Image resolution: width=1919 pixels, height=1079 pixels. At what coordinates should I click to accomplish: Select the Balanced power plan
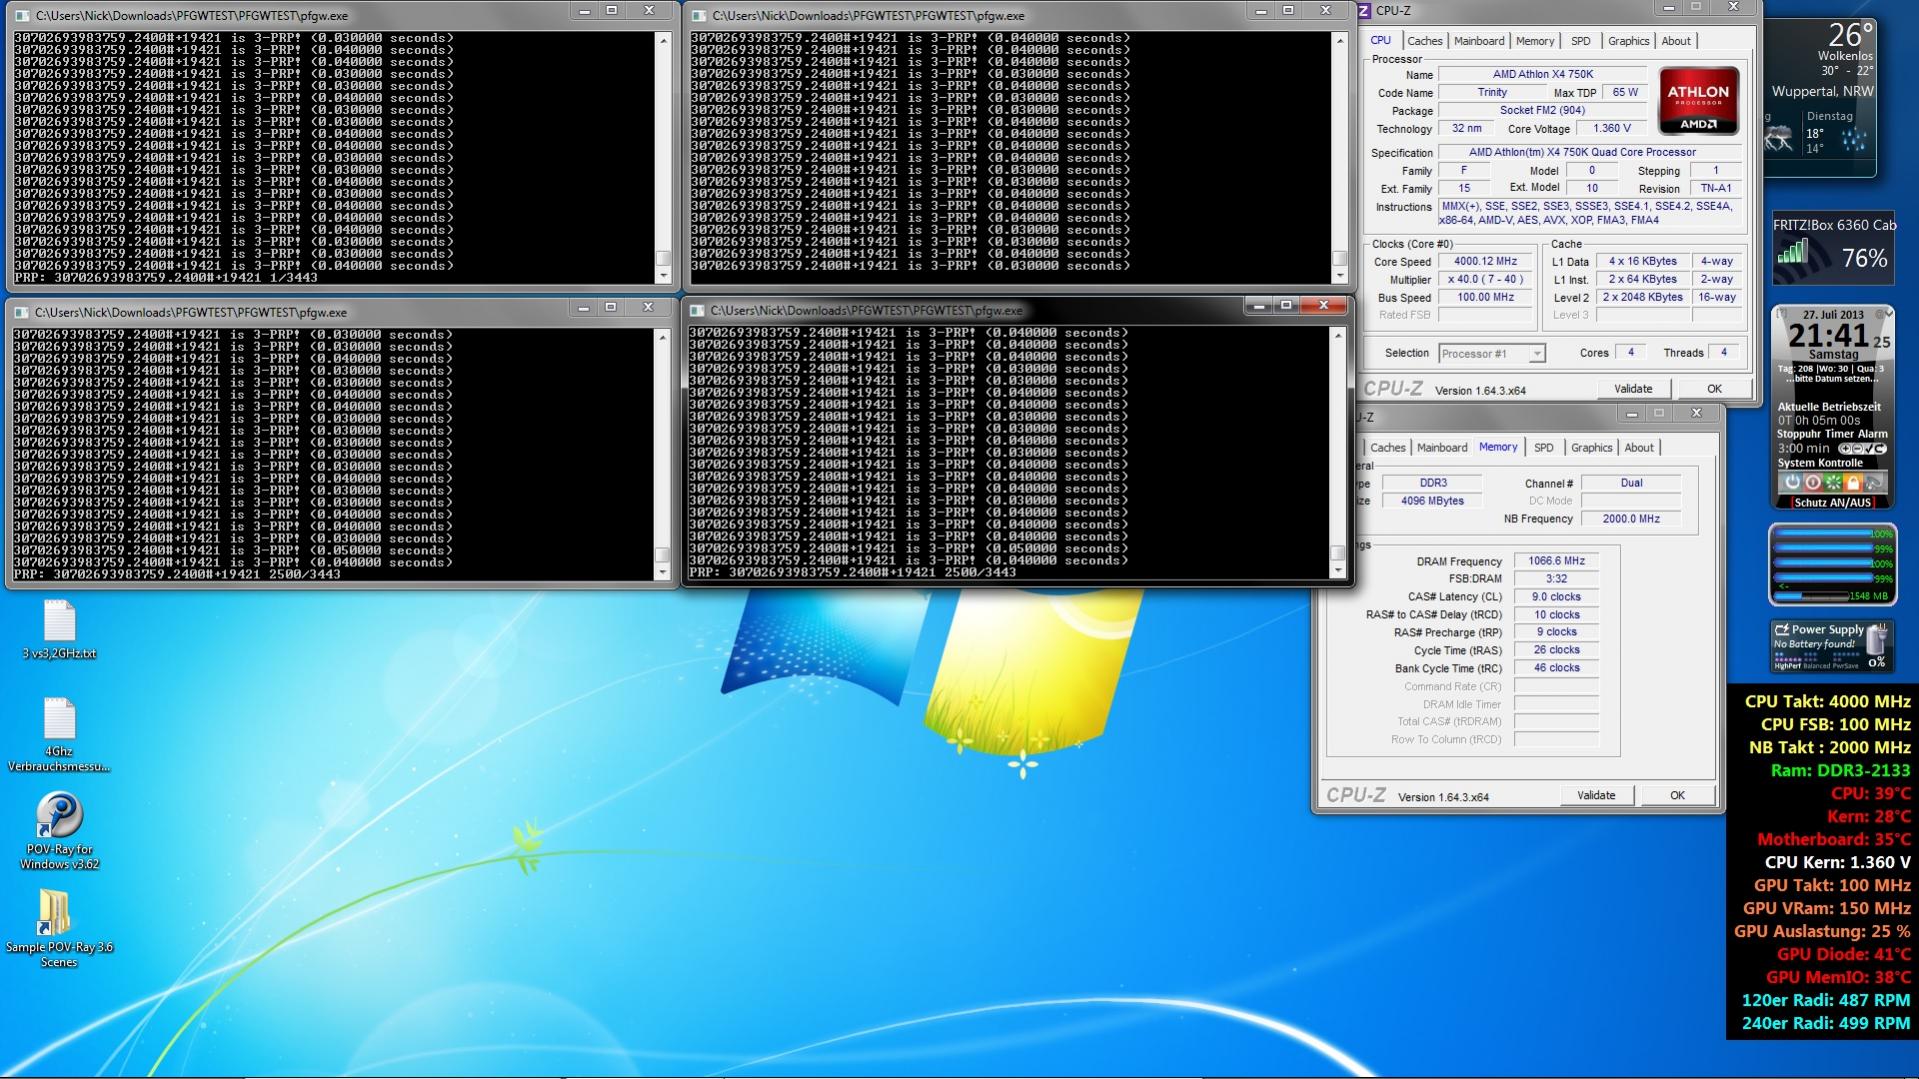[x=1818, y=665]
